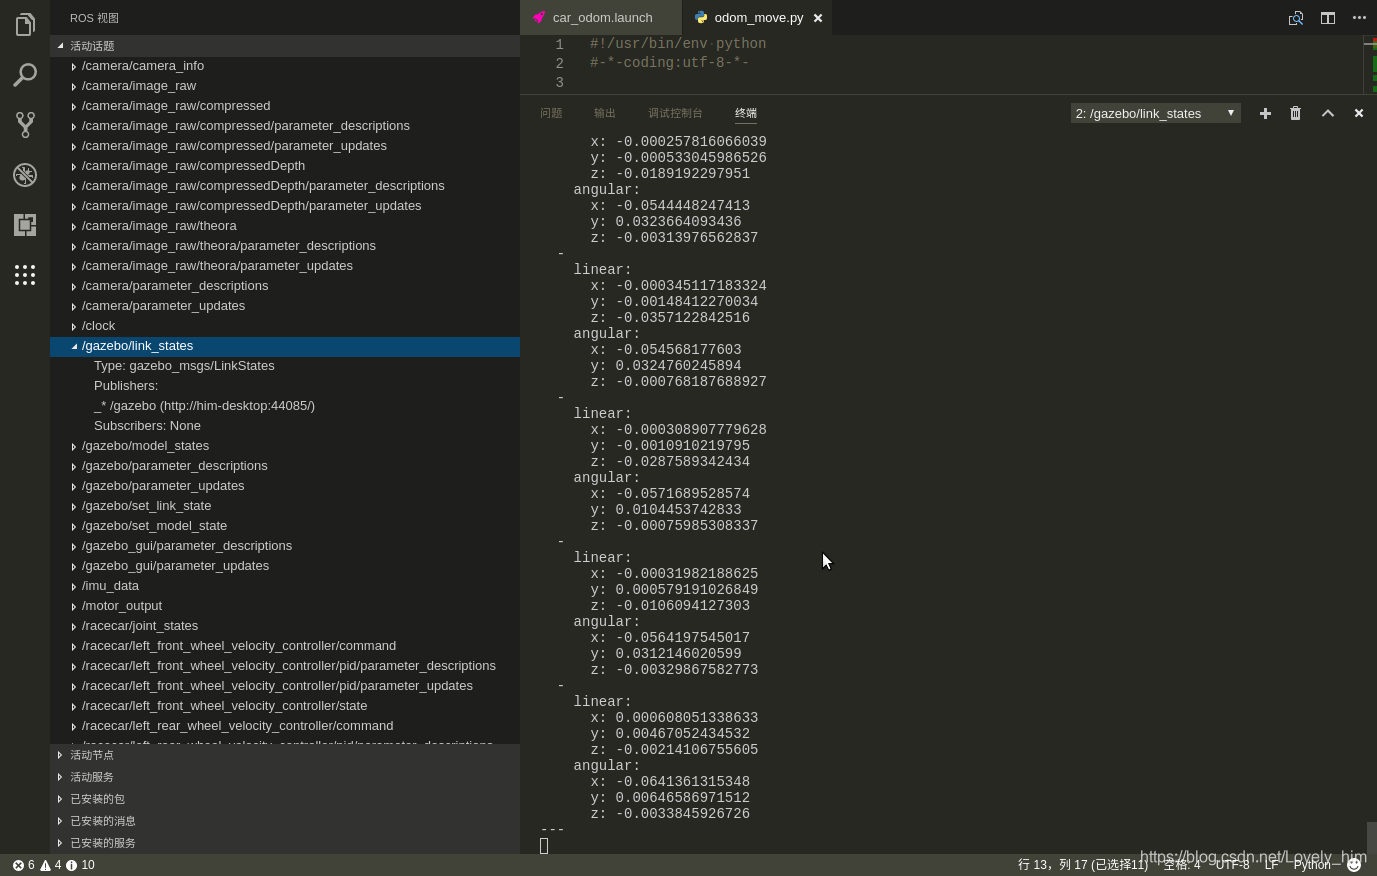Click the editor minimap

point(1370,65)
